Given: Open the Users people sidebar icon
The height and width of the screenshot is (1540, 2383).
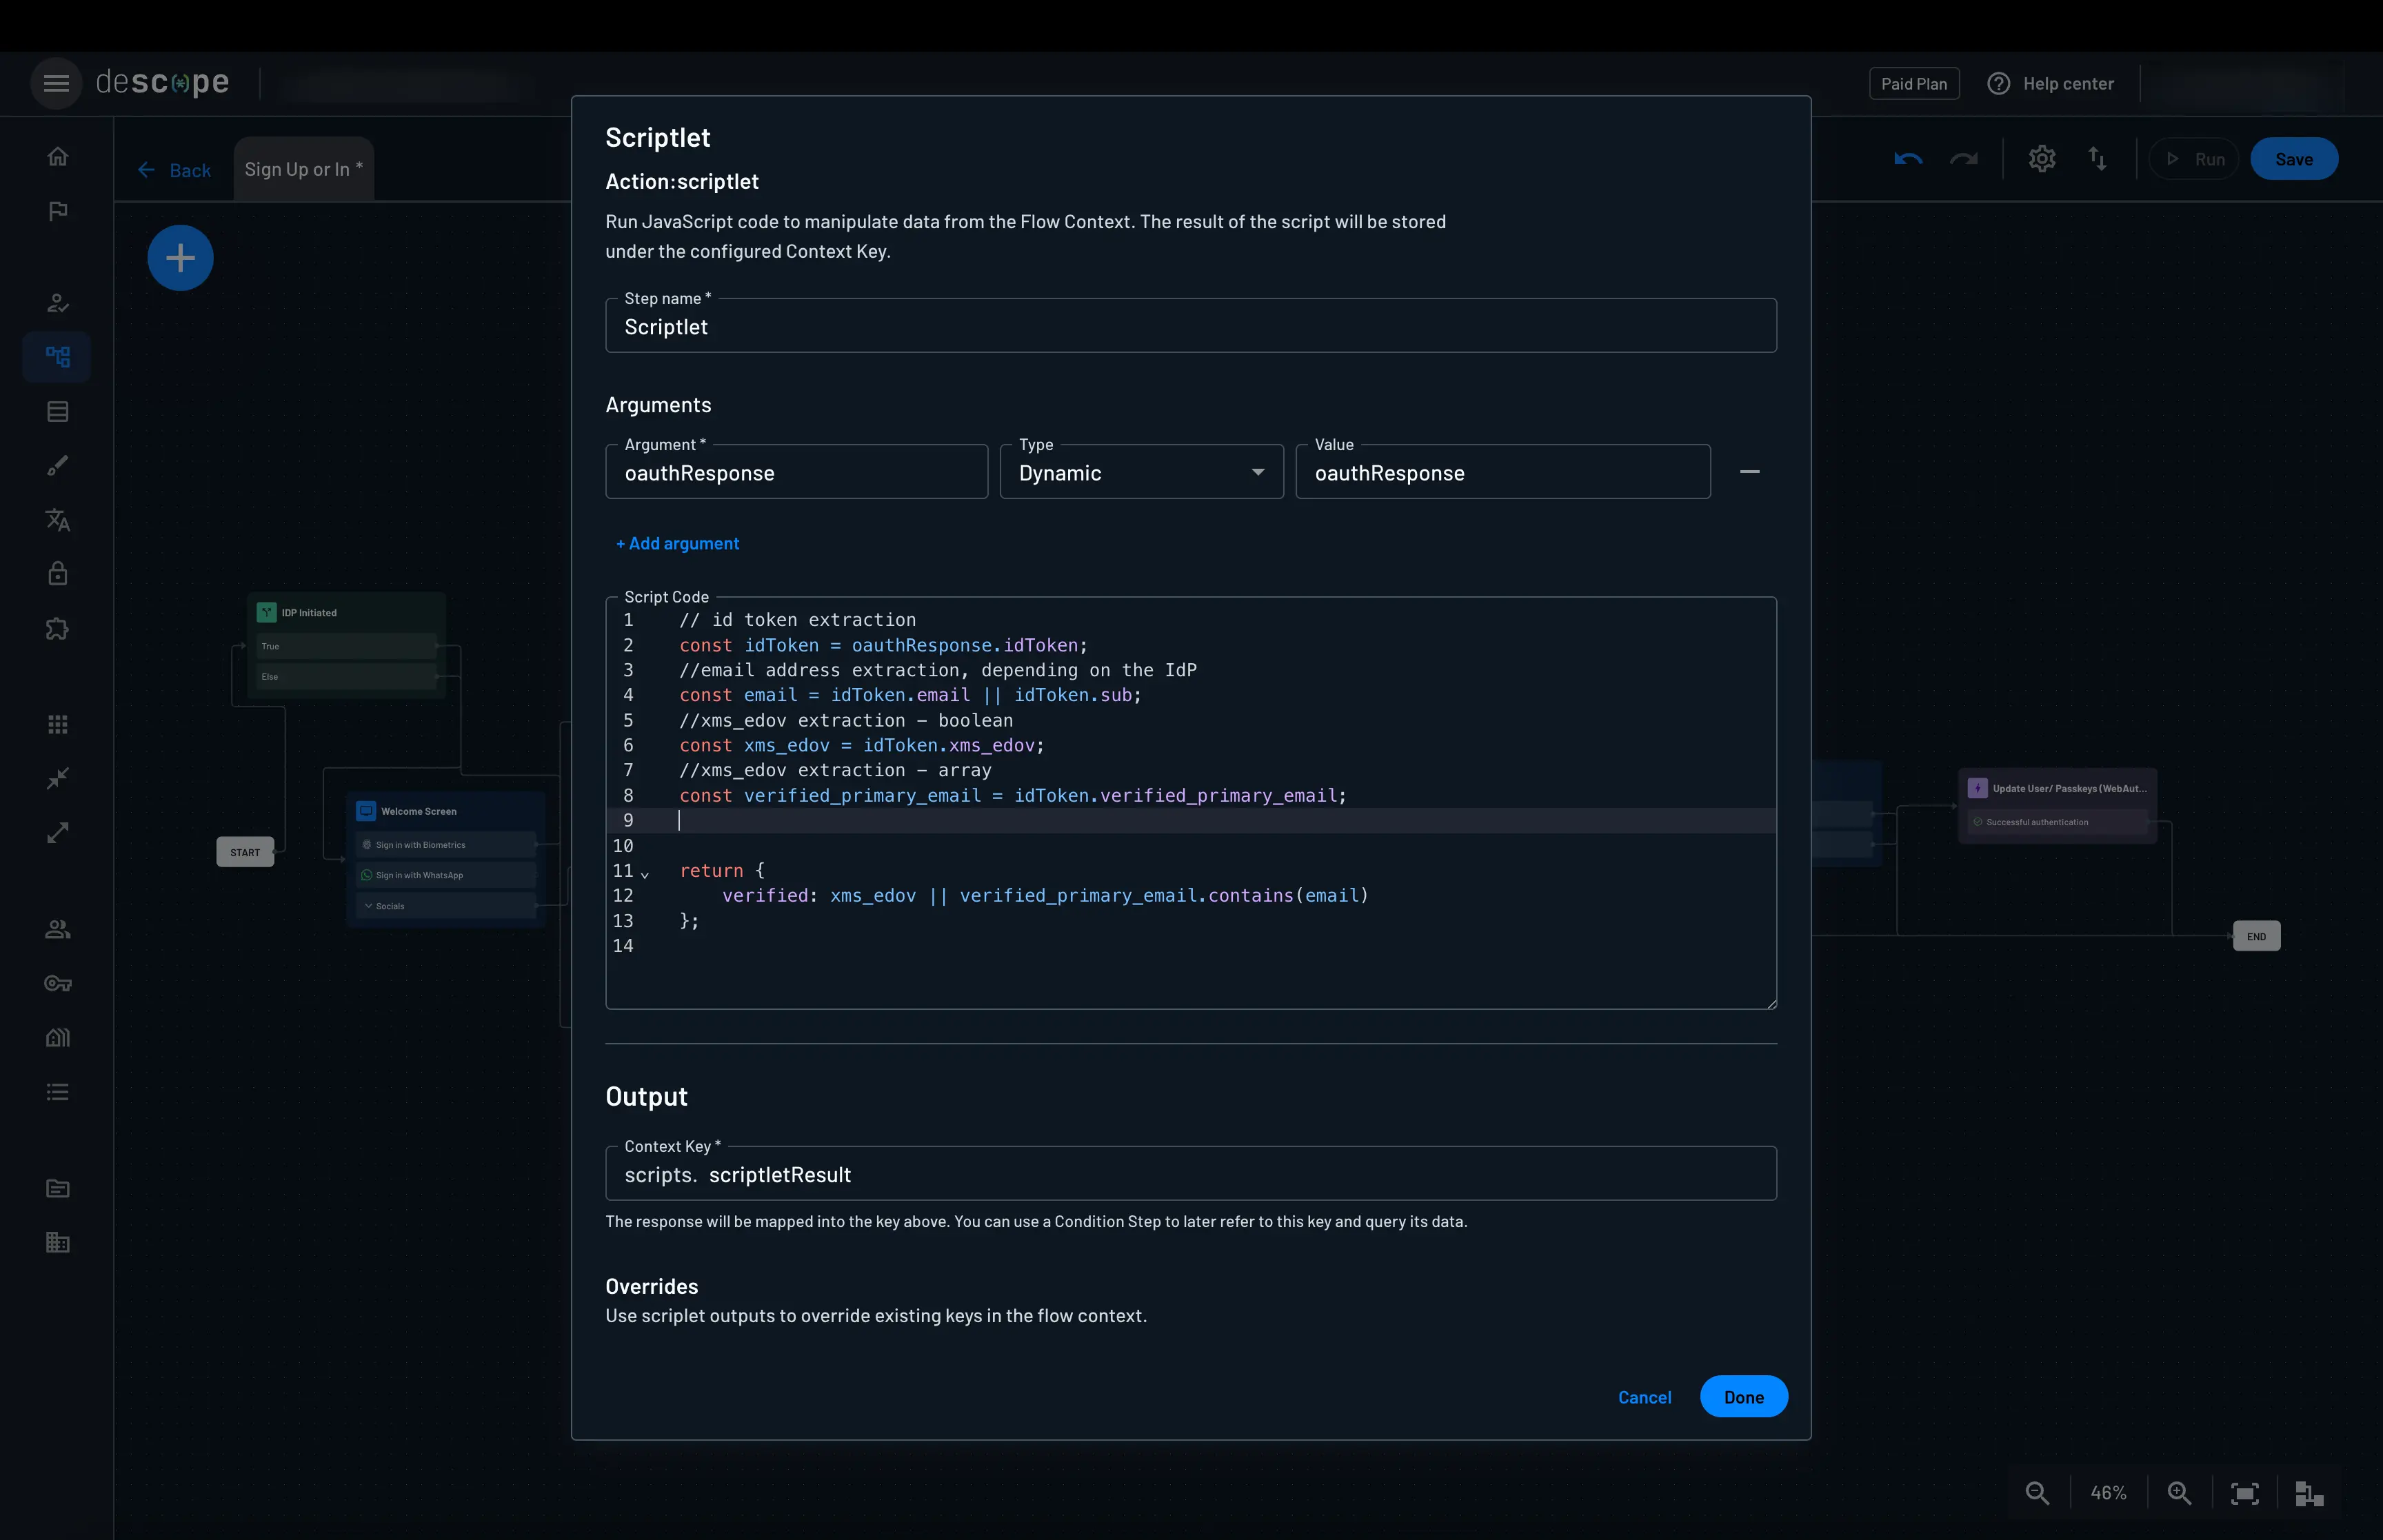Looking at the screenshot, I should (x=57, y=929).
